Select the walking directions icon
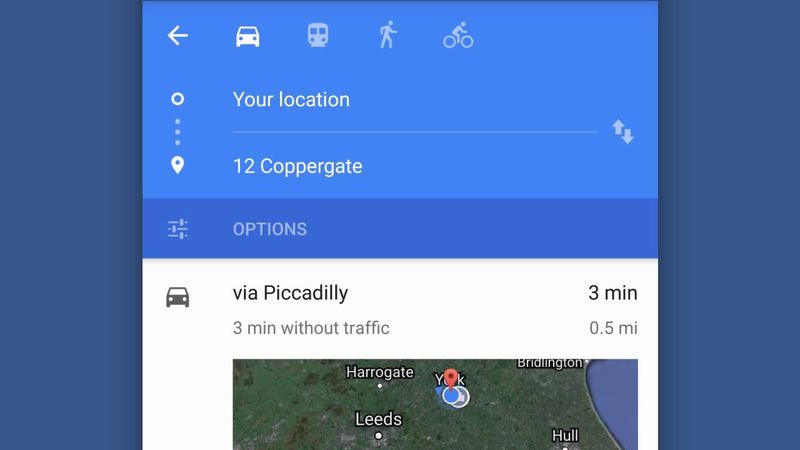 click(x=388, y=35)
